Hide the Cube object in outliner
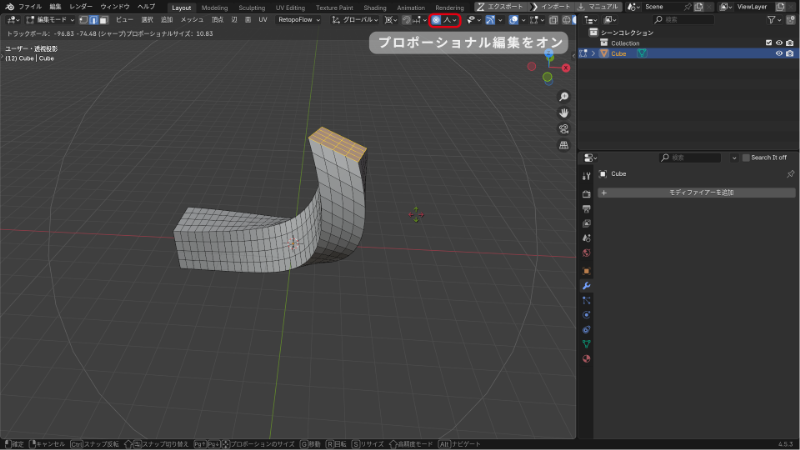800x450 pixels. pyautogui.click(x=778, y=54)
